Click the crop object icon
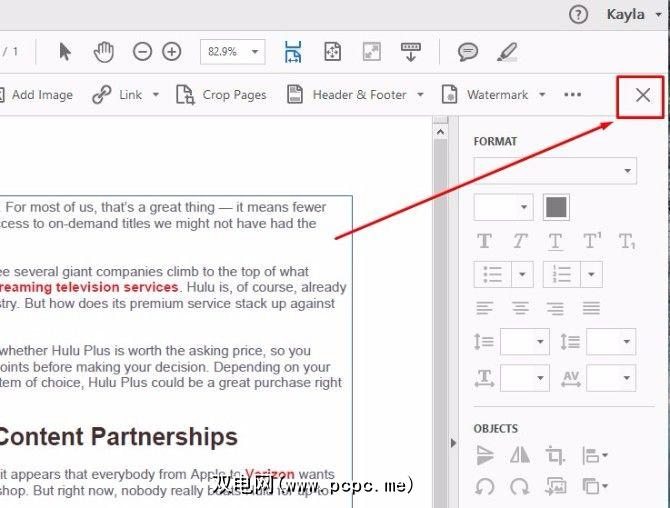670x508 pixels. click(x=555, y=455)
